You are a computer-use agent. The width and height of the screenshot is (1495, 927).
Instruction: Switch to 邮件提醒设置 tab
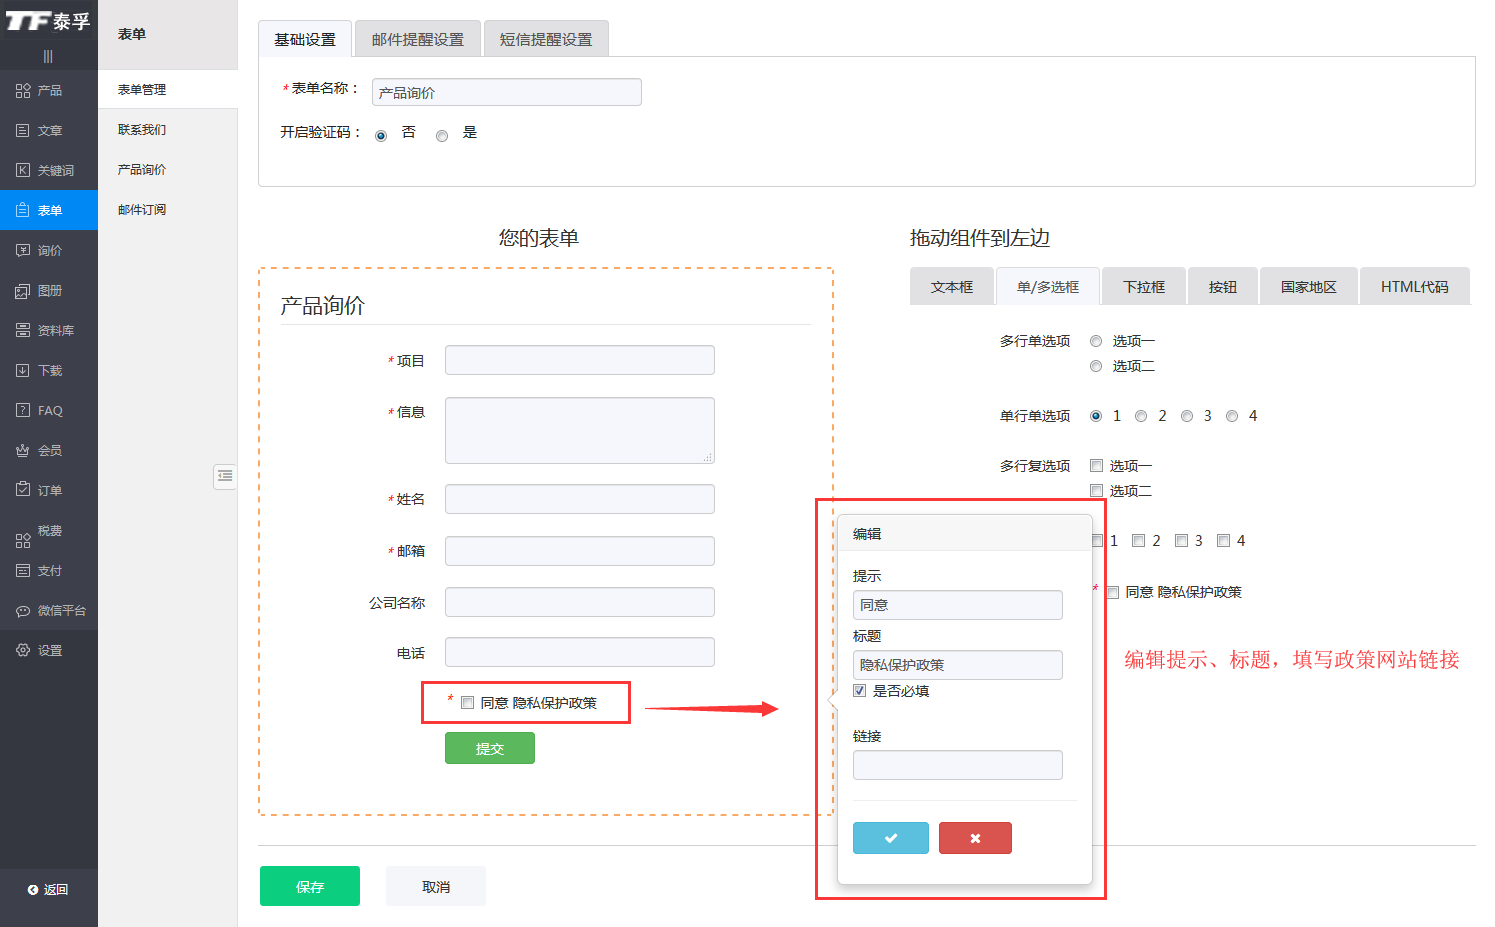(x=417, y=40)
